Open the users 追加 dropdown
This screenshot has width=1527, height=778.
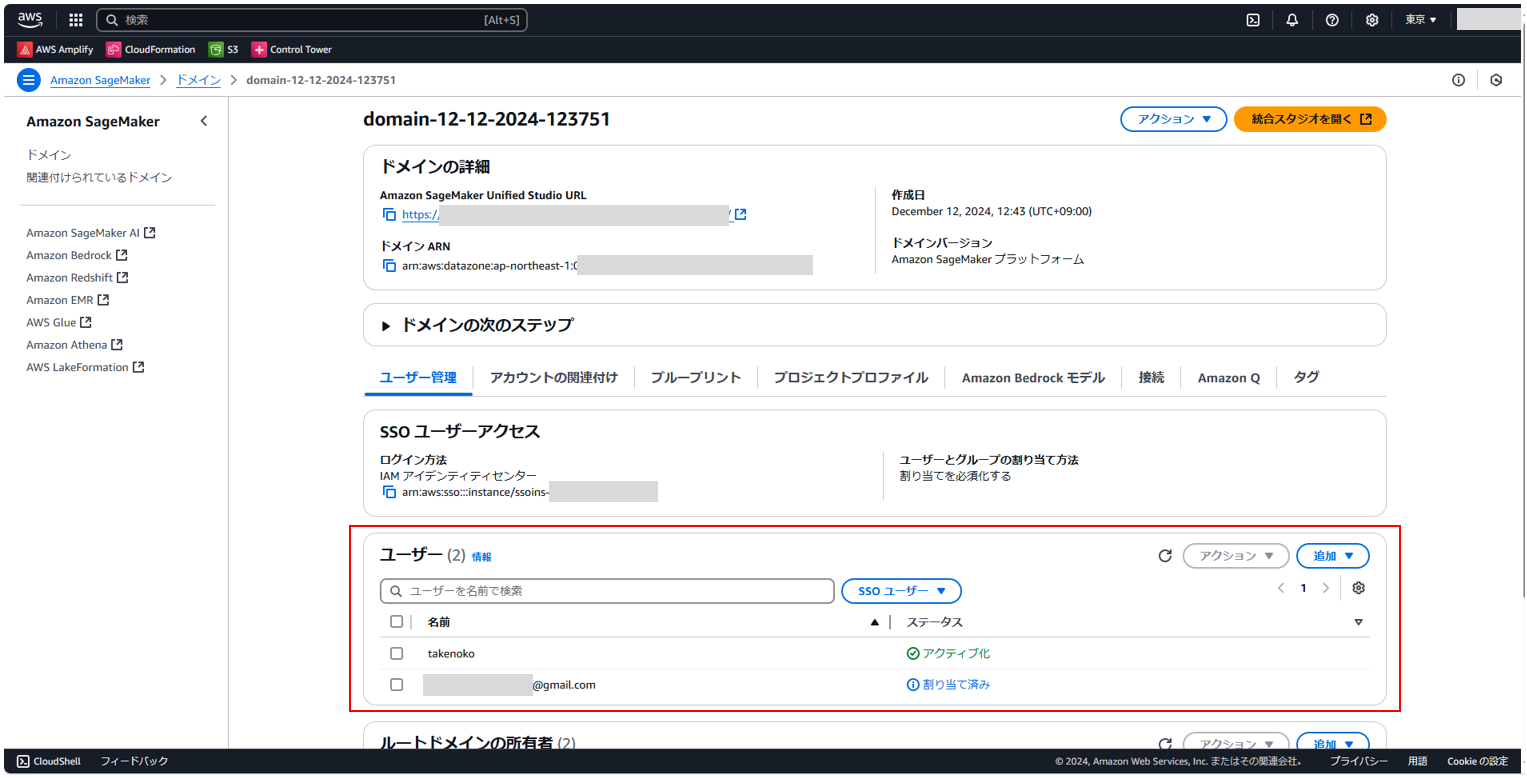tap(1333, 556)
